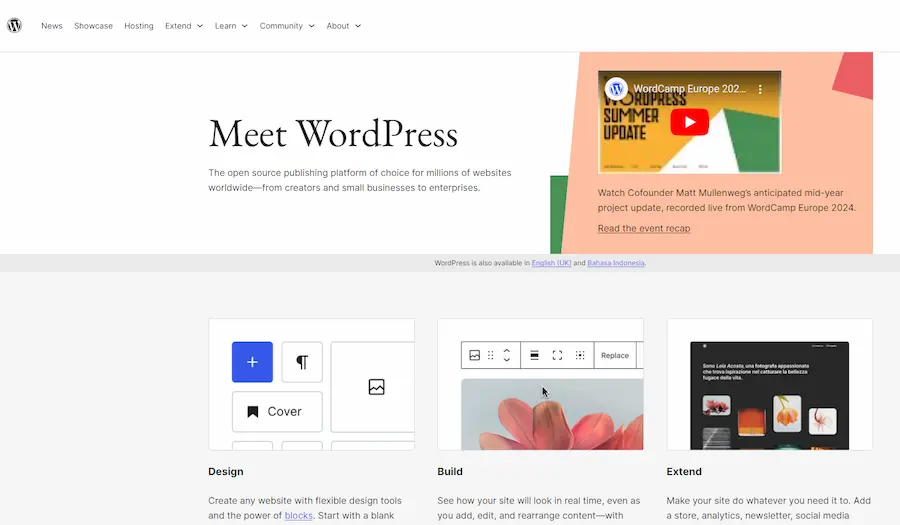Expand the Community dropdown menu
This screenshot has width=900, height=525.
(287, 26)
